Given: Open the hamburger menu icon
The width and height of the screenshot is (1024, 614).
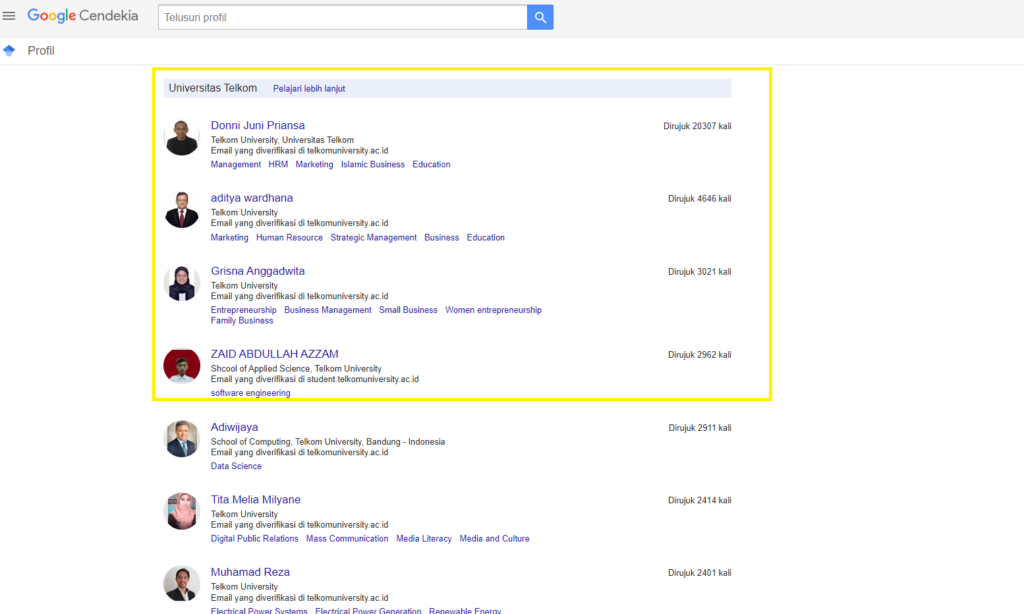Looking at the screenshot, I should [x=10, y=16].
